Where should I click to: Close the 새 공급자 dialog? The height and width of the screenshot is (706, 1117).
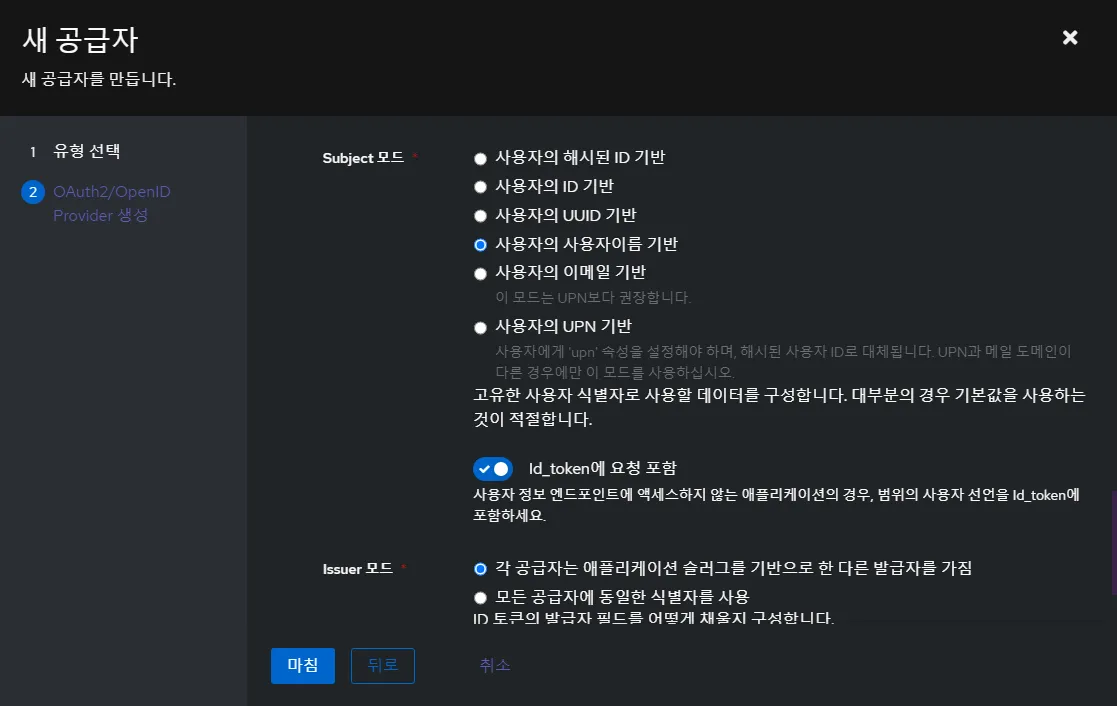pyautogui.click(x=1070, y=37)
